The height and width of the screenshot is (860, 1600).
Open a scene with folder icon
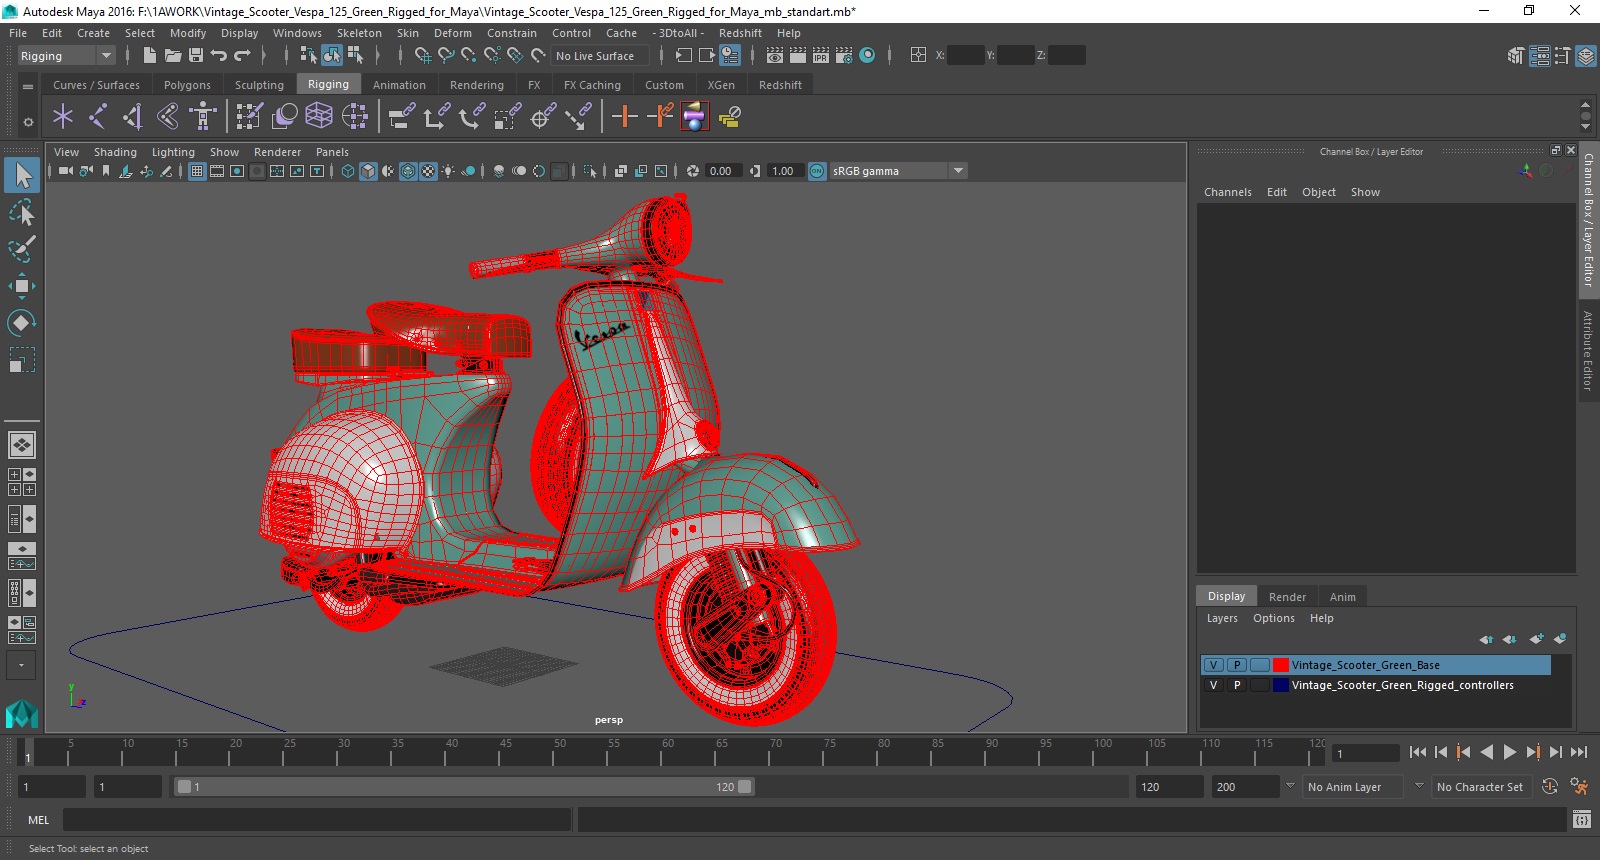(x=173, y=55)
